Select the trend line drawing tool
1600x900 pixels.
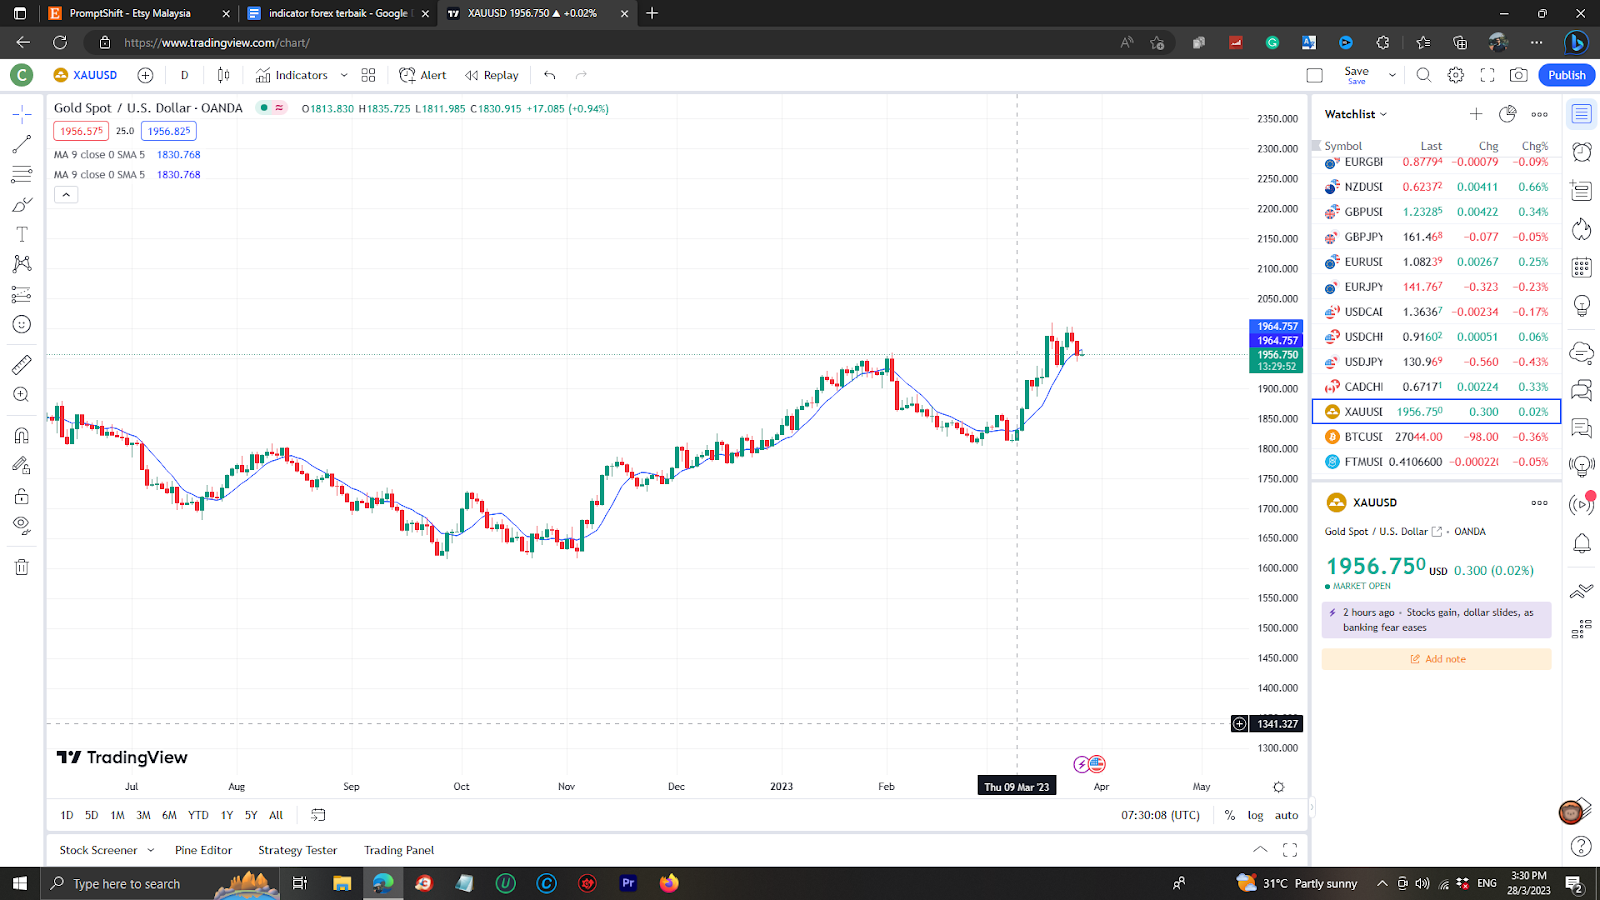coord(22,145)
